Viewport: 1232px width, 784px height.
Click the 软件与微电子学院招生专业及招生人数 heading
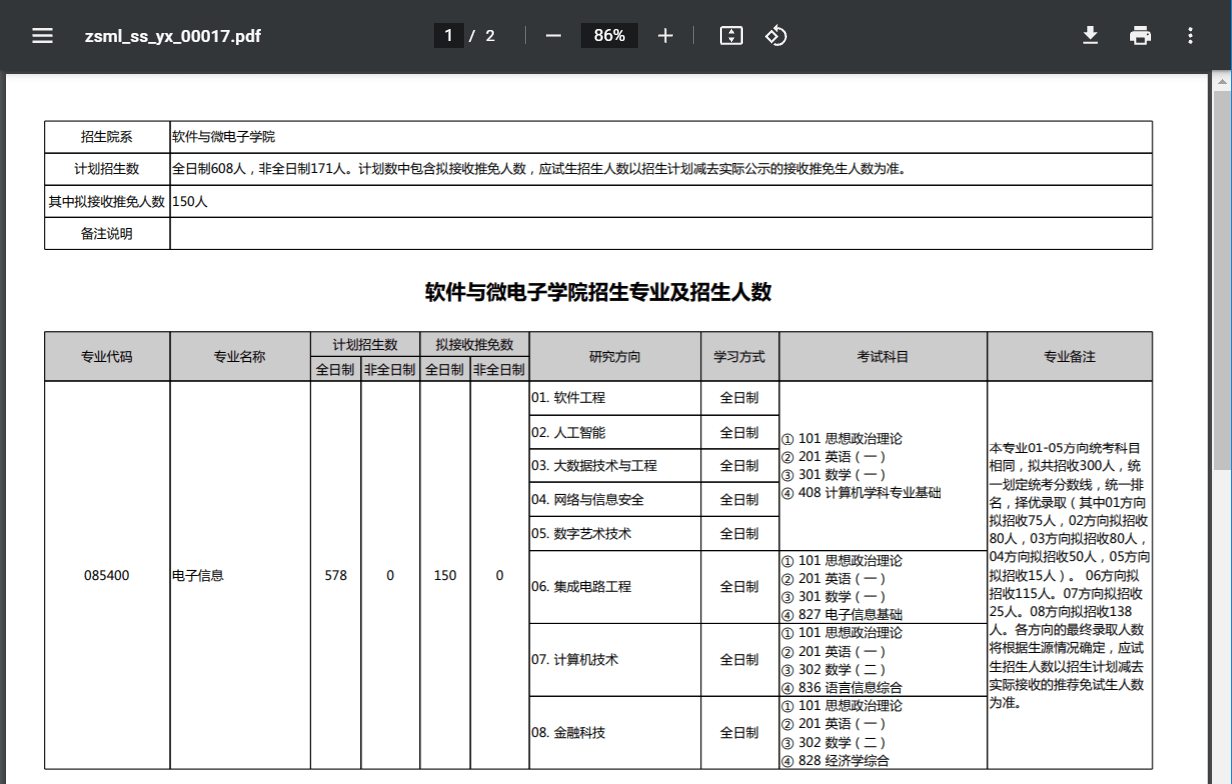(598, 292)
